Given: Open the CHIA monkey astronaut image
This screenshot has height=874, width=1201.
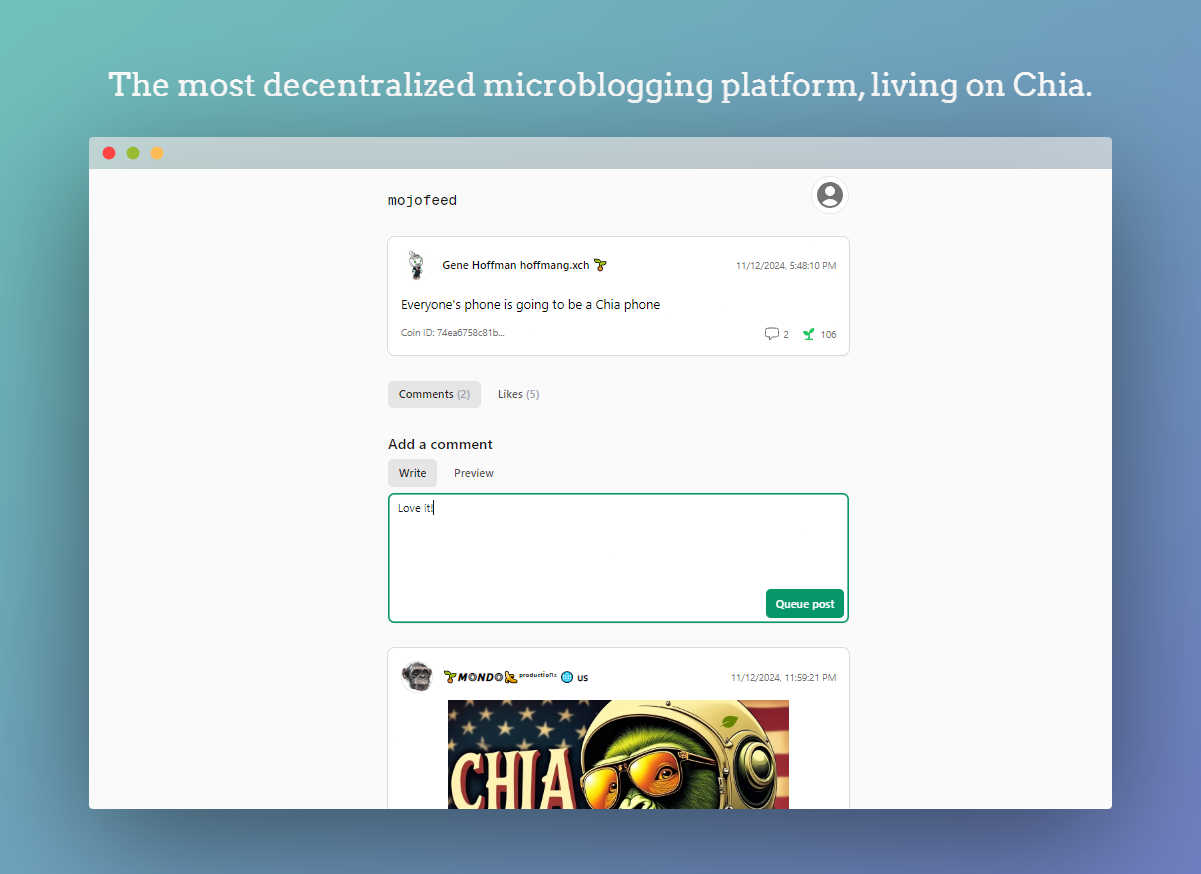Looking at the screenshot, I should pos(618,754).
